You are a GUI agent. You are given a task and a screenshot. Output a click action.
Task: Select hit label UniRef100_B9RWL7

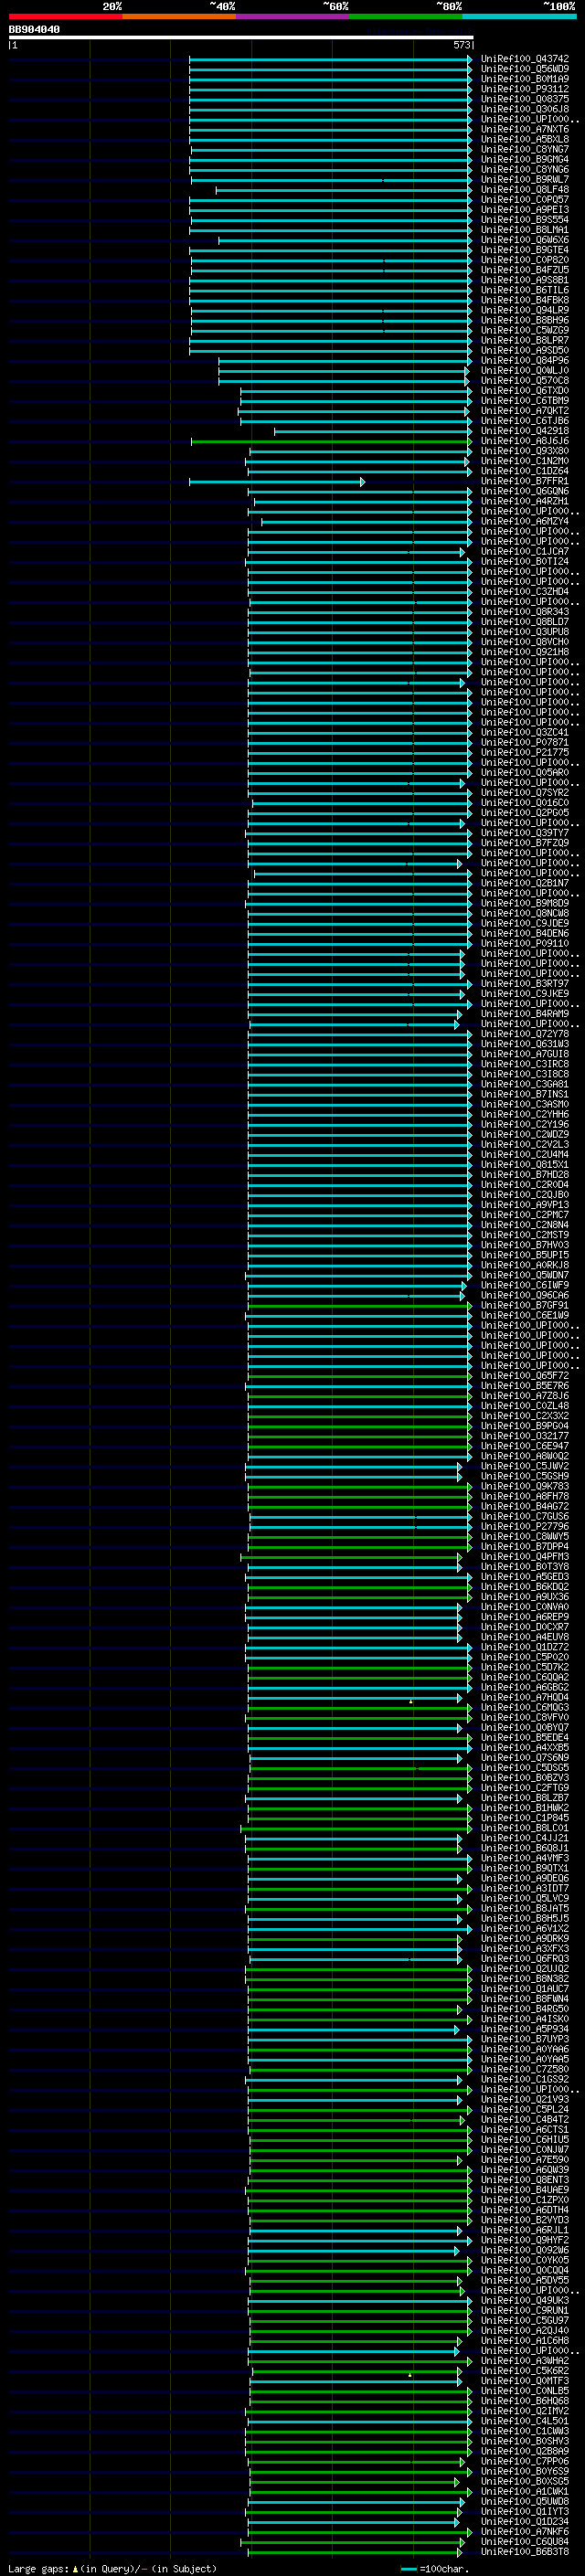point(525,179)
